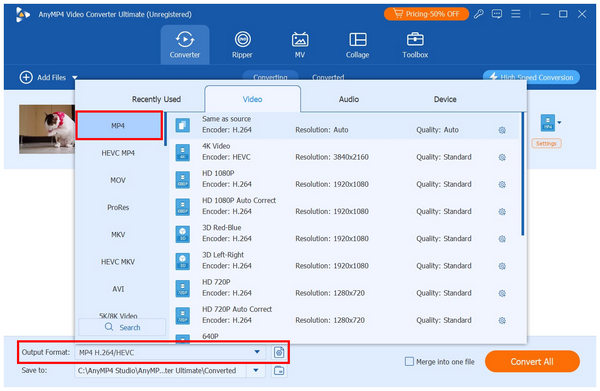This screenshot has width=600, height=391.
Task: Open settings gear for 4K Video
Action: (x=502, y=157)
